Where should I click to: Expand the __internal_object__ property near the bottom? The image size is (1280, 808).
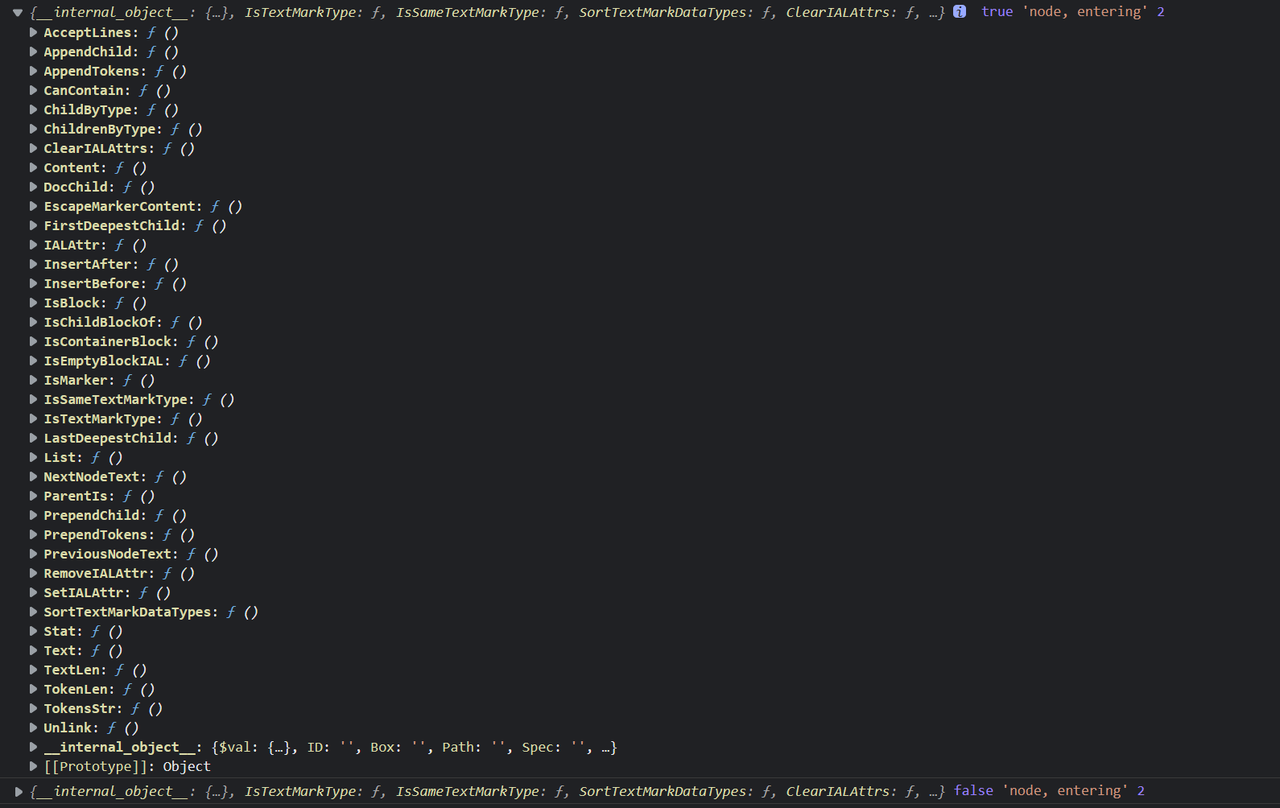(33, 746)
